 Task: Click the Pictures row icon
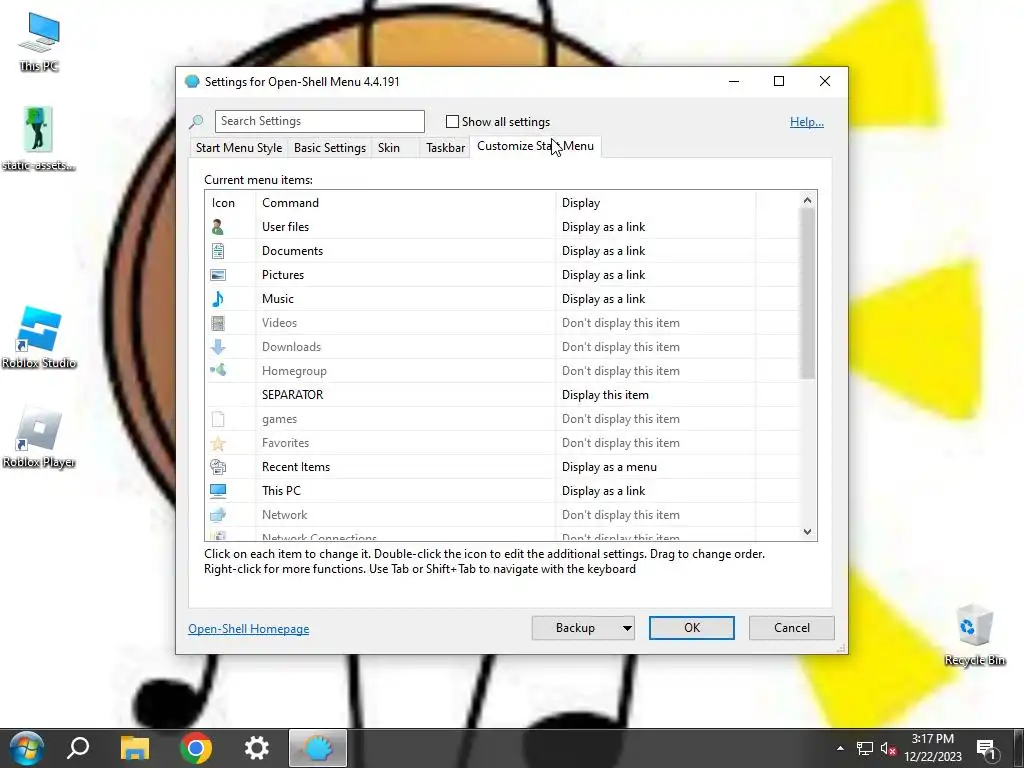(x=218, y=275)
